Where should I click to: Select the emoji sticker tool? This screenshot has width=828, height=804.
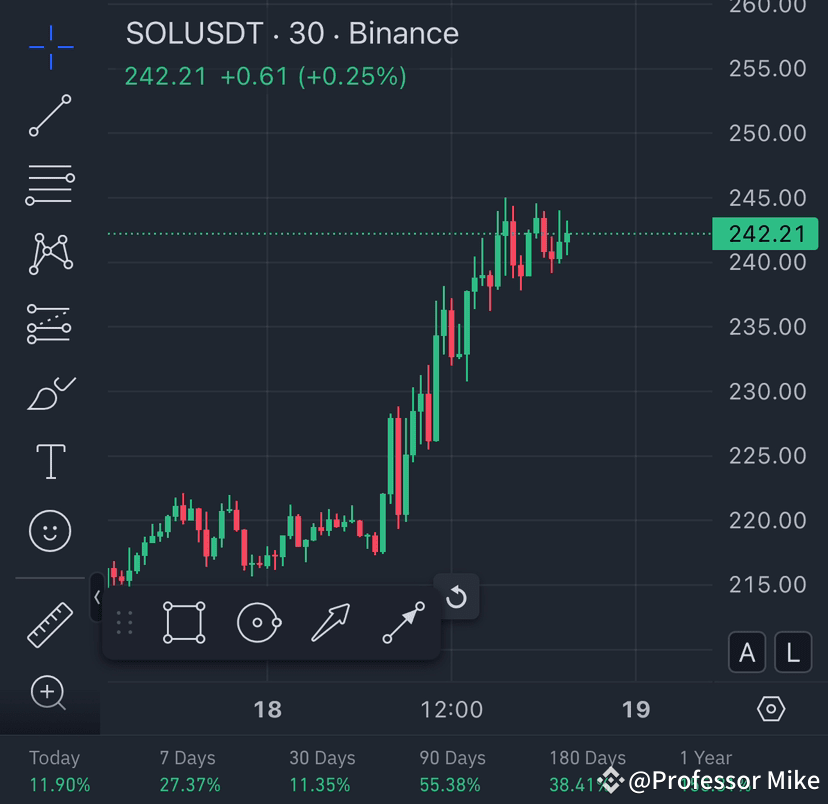[x=50, y=531]
